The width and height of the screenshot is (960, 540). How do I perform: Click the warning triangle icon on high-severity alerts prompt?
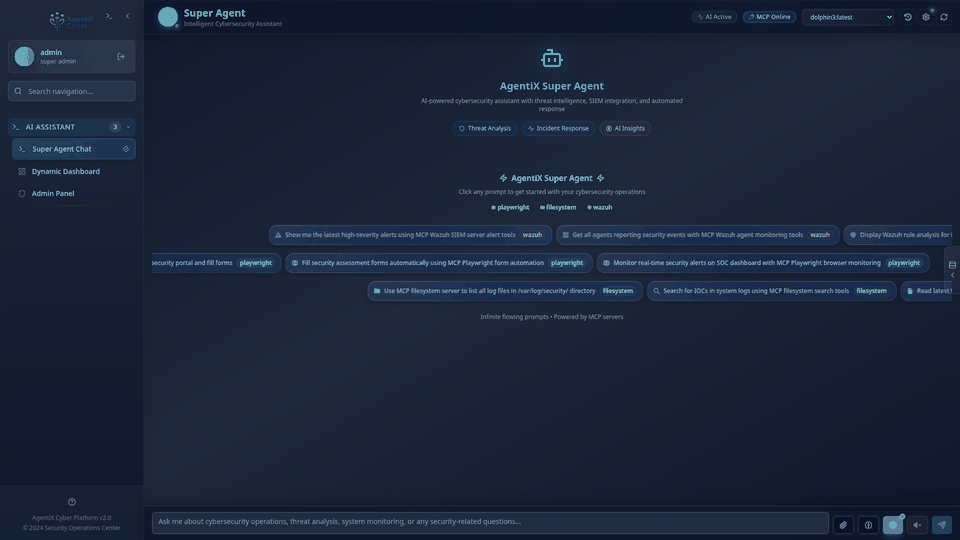(x=278, y=235)
